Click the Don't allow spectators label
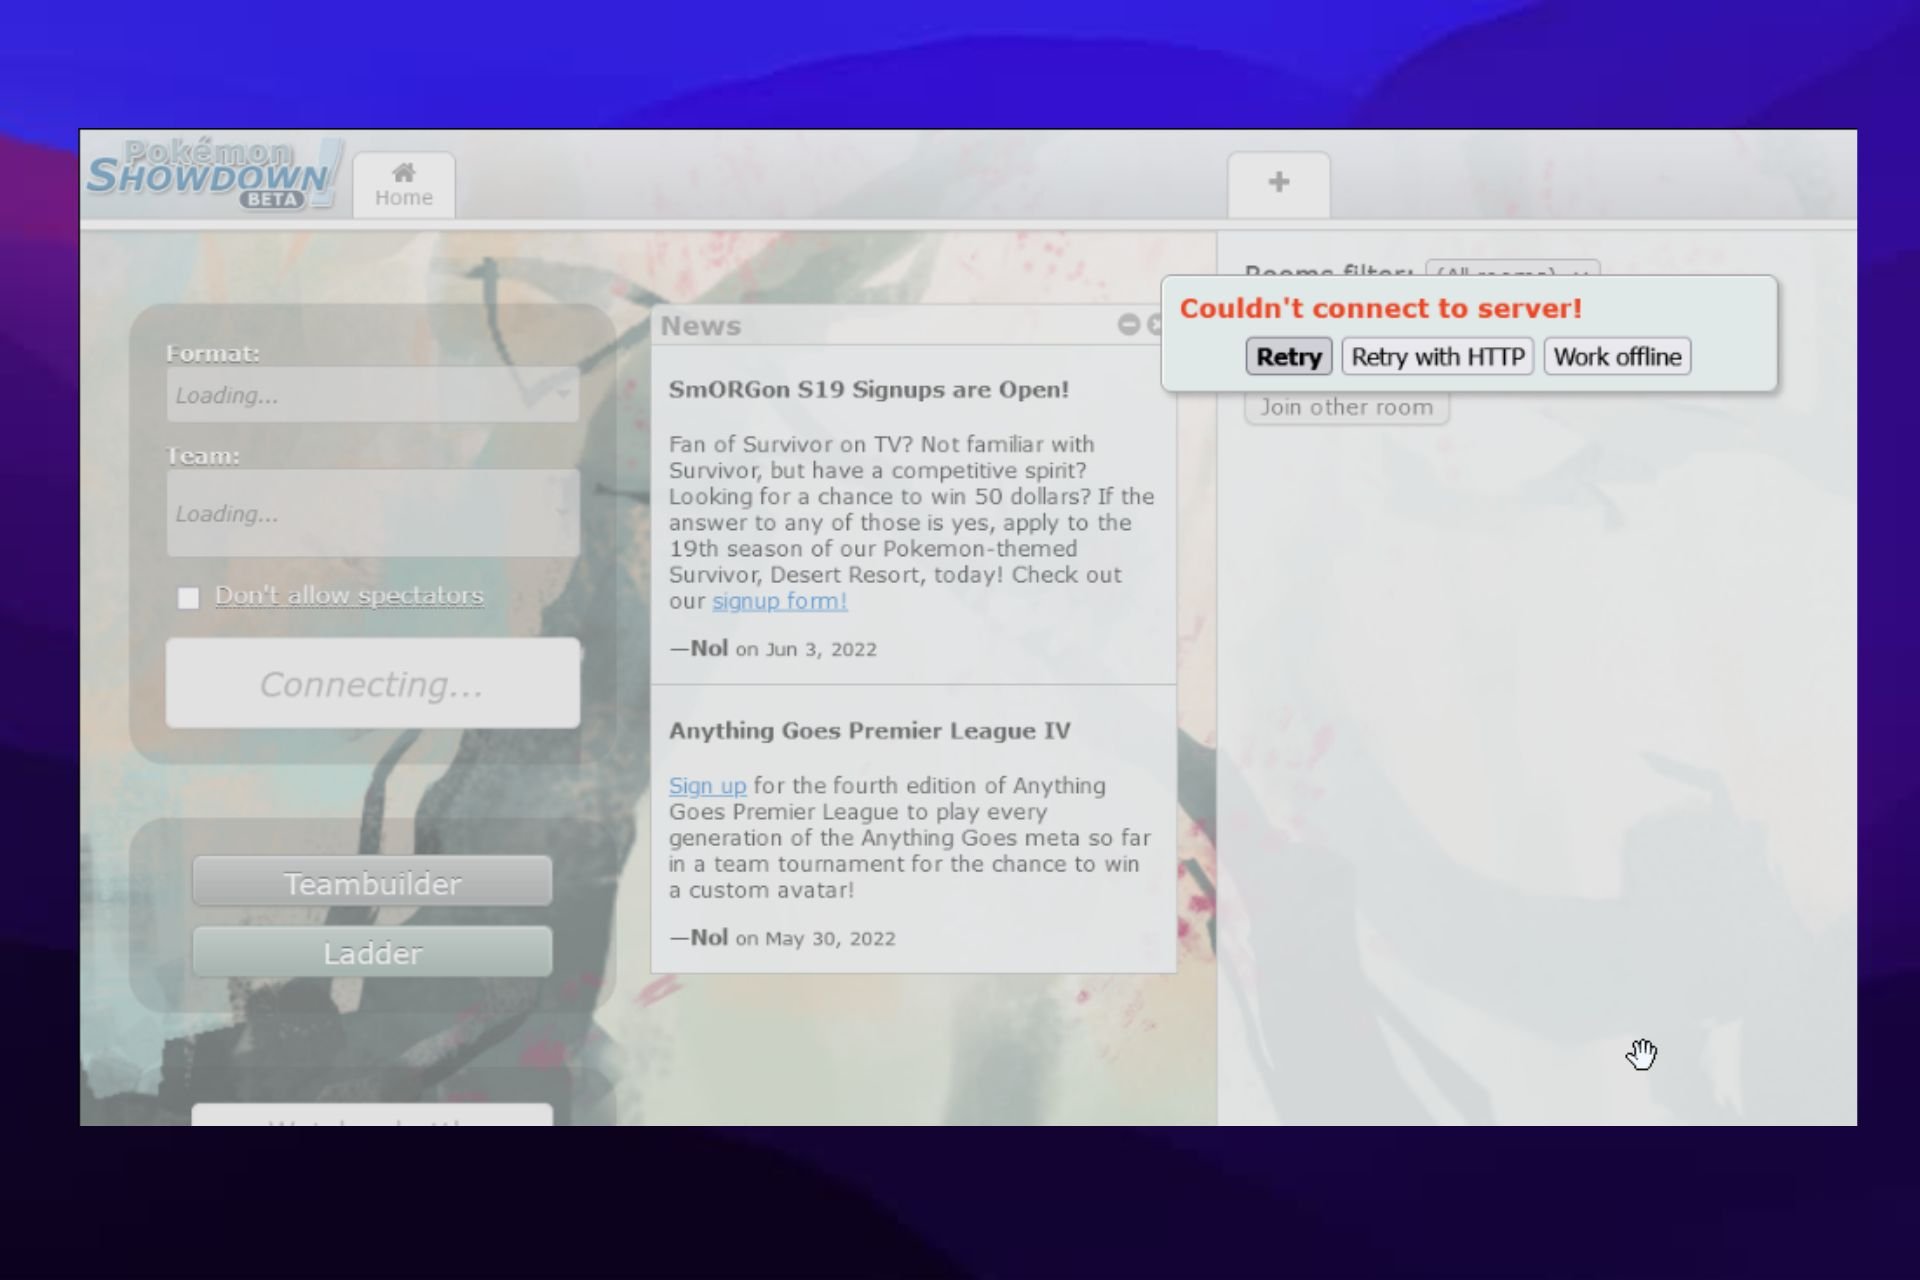1920x1280 pixels. click(x=349, y=596)
